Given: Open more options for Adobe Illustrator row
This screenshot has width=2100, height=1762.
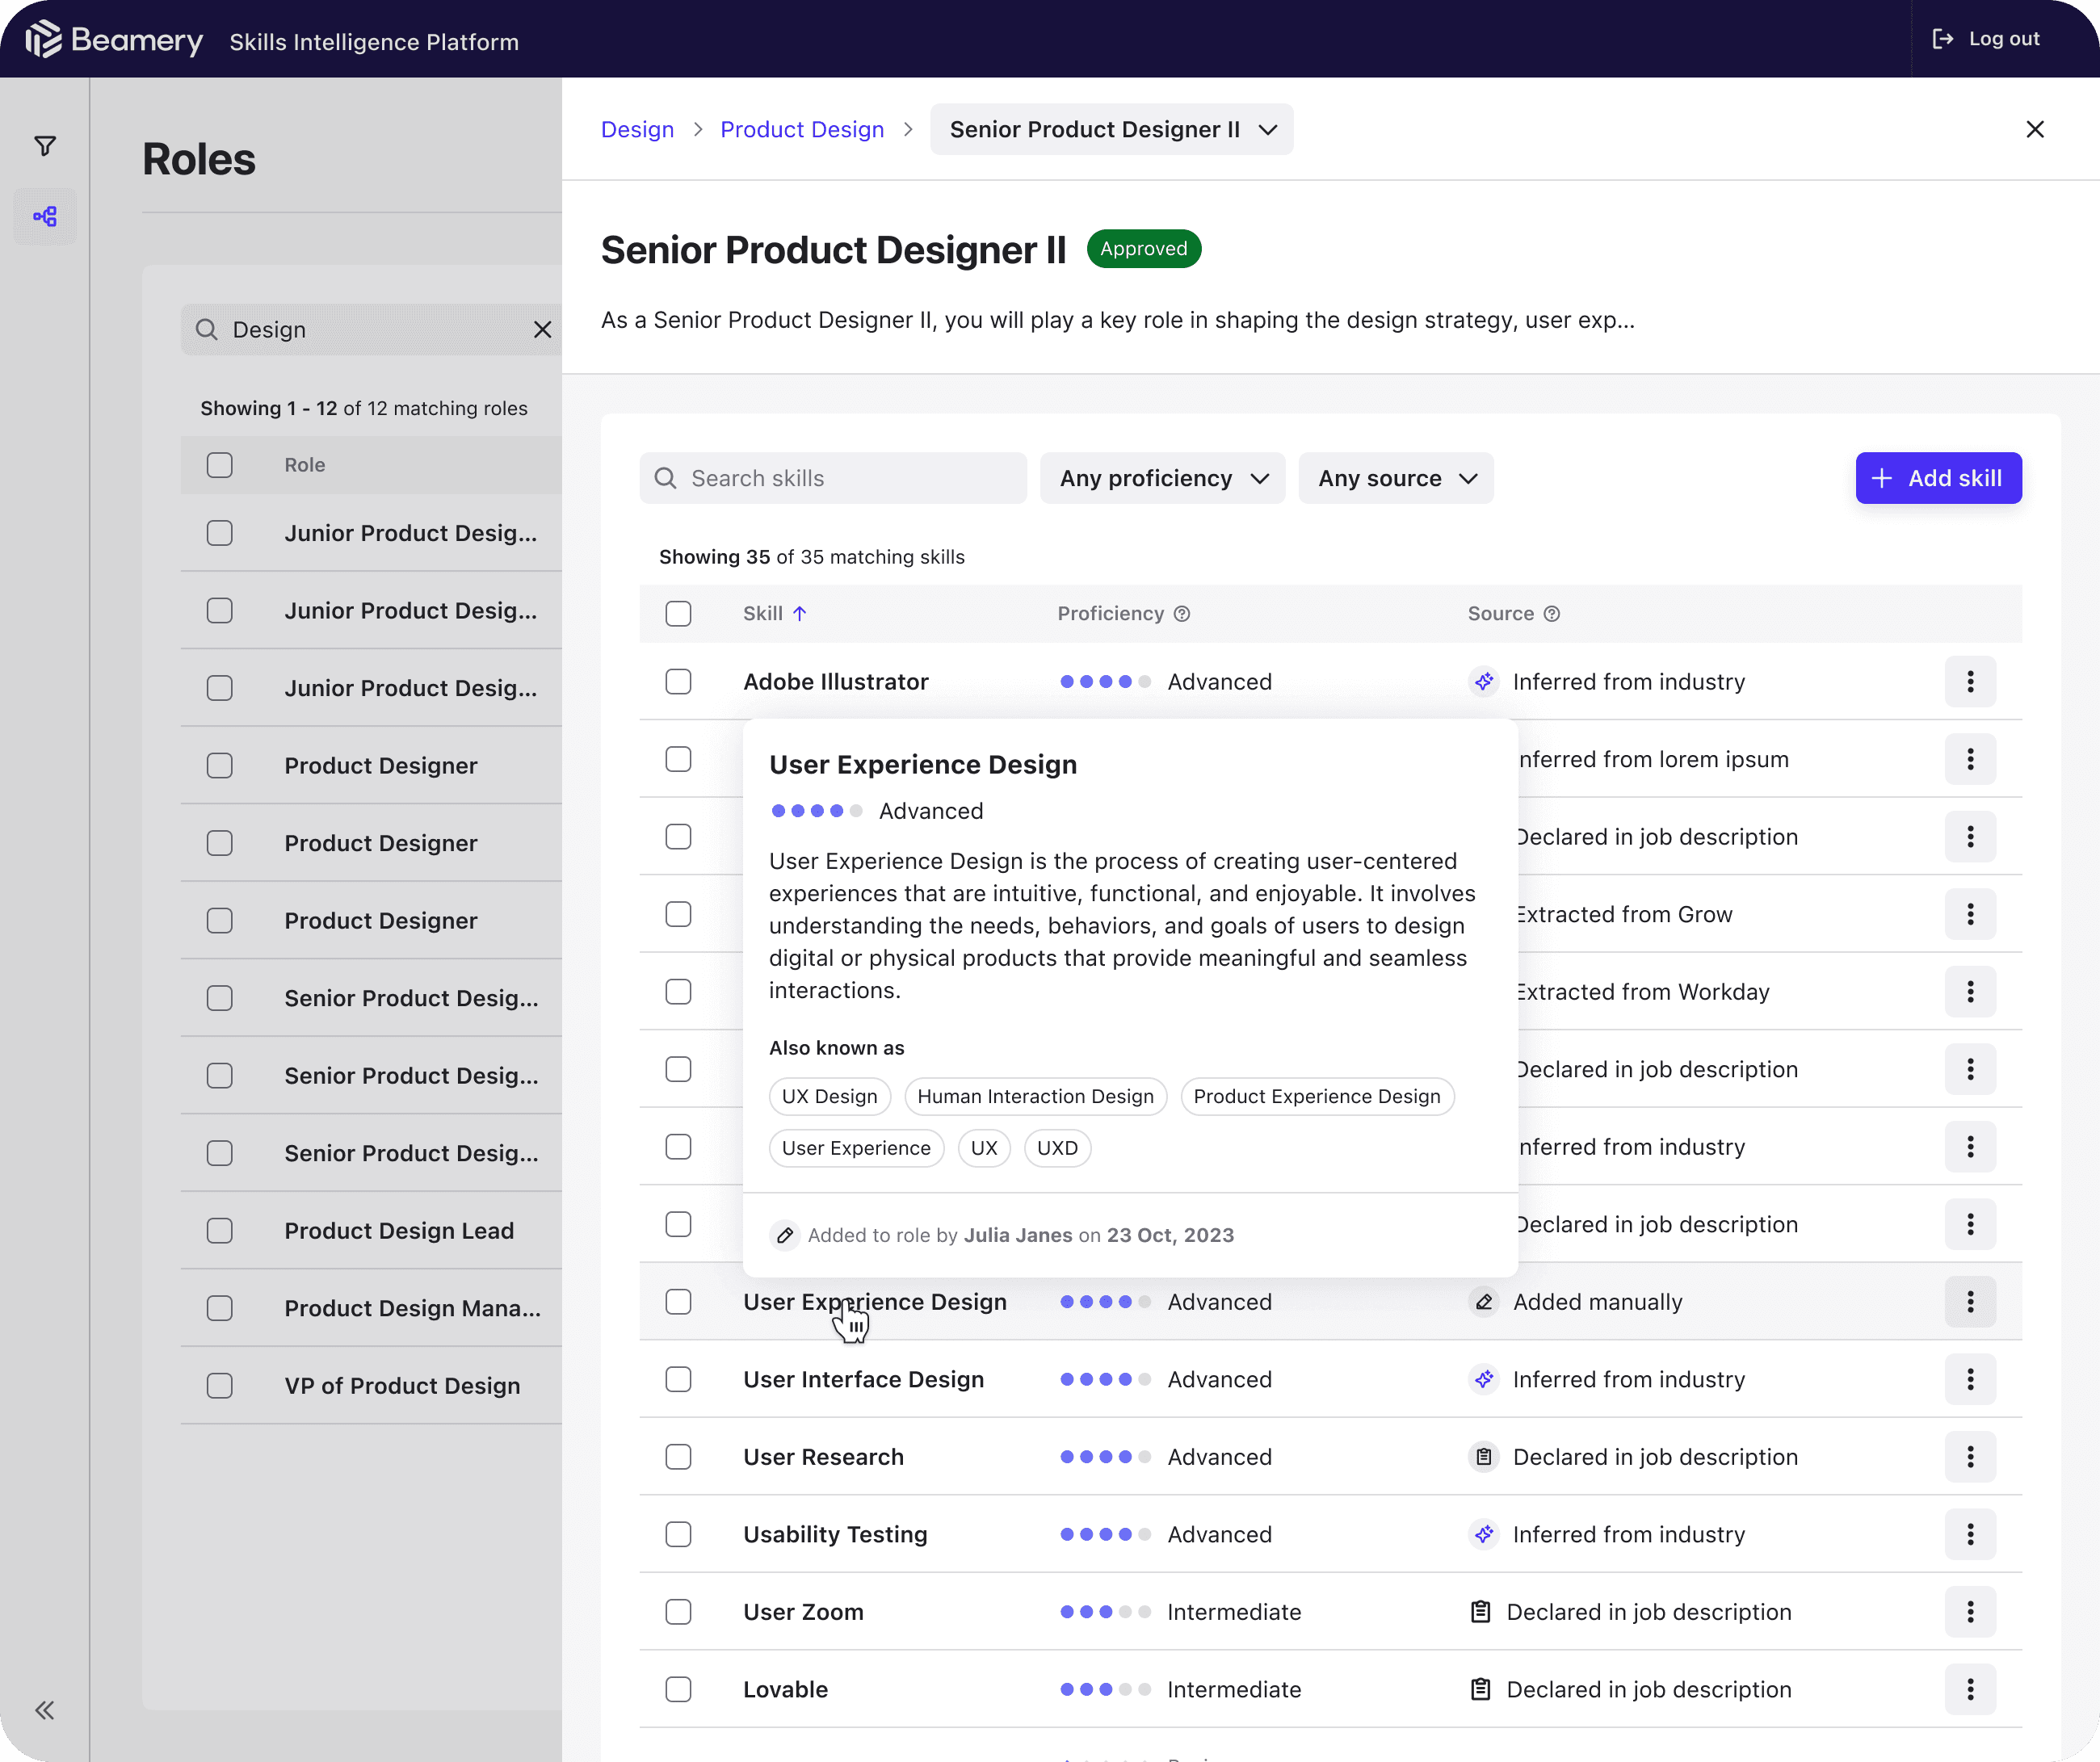Looking at the screenshot, I should pos(1970,682).
